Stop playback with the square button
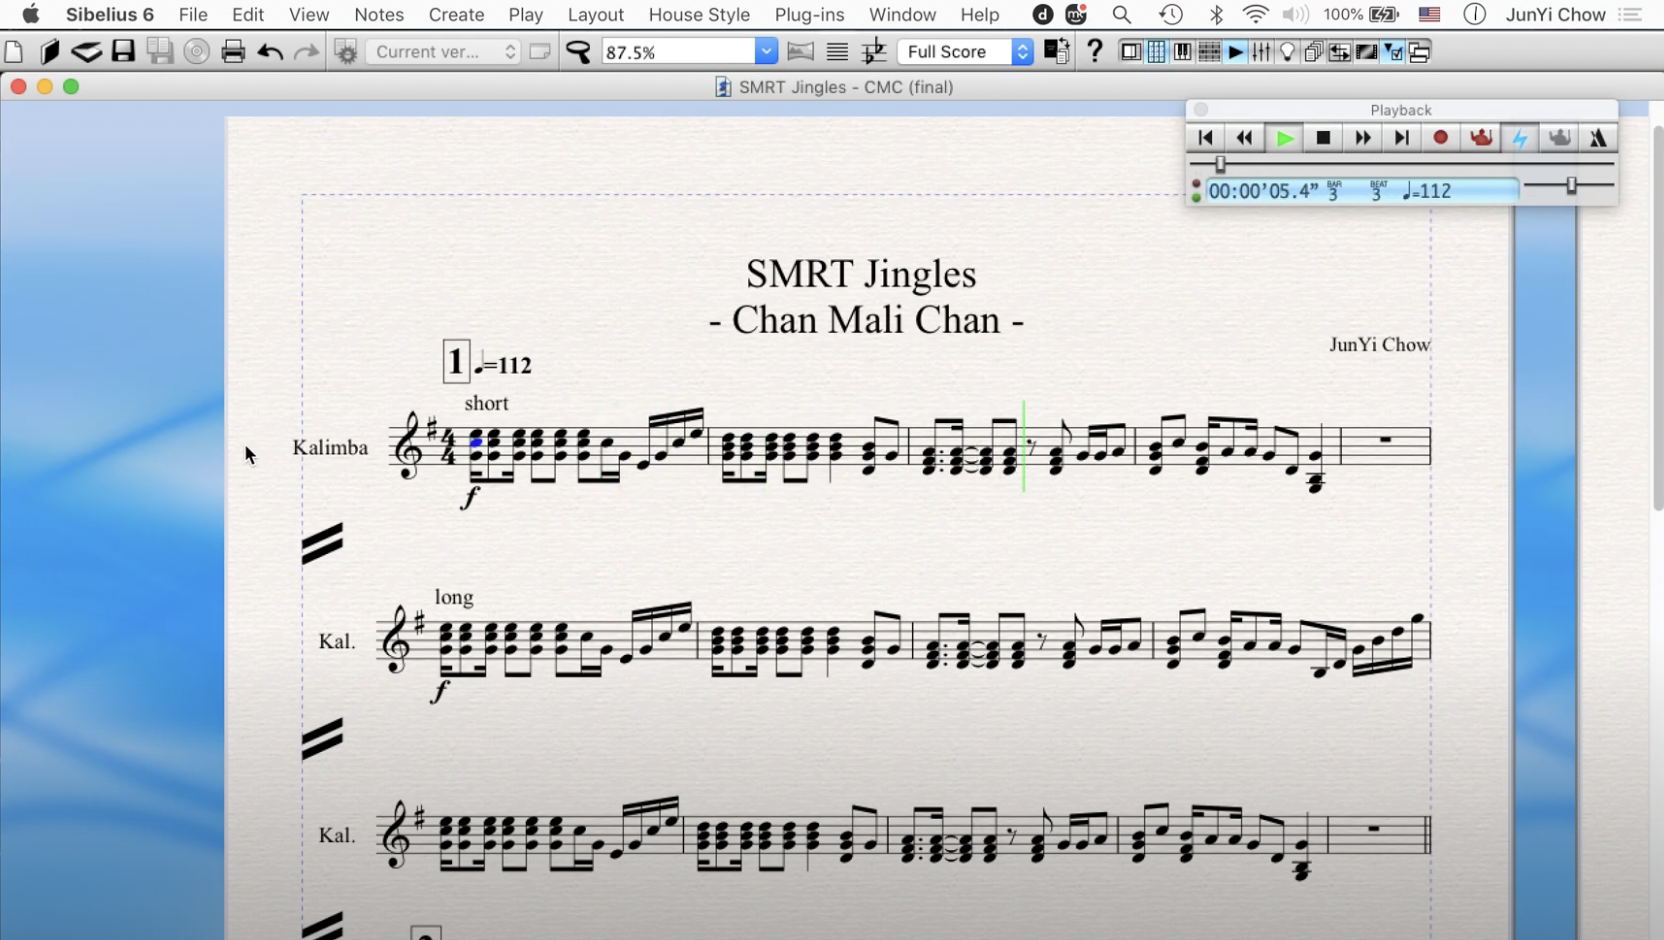The image size is (1664, 940). pyautogui.click(x=1323, y=138)
